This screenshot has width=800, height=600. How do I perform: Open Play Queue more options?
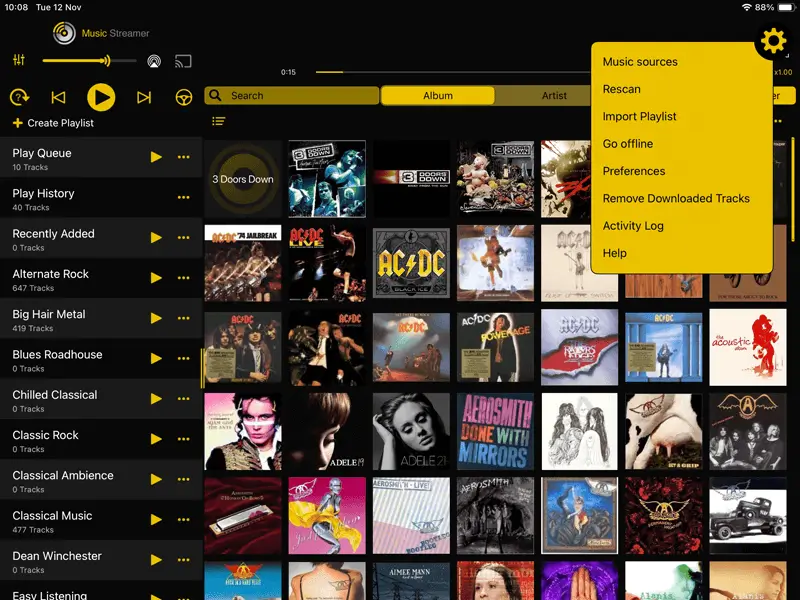pyautogui.click(x=184, y=157)
